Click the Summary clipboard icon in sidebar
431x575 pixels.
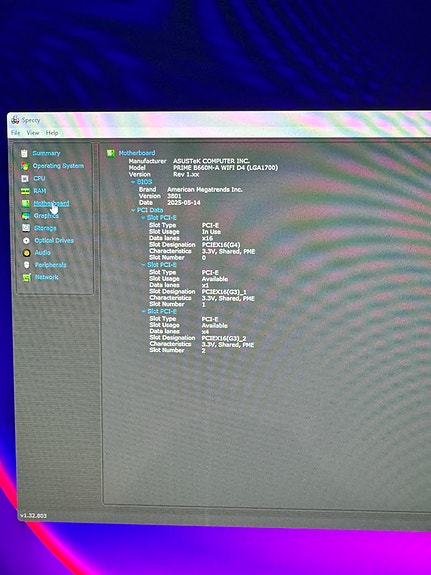coord(24,153)
